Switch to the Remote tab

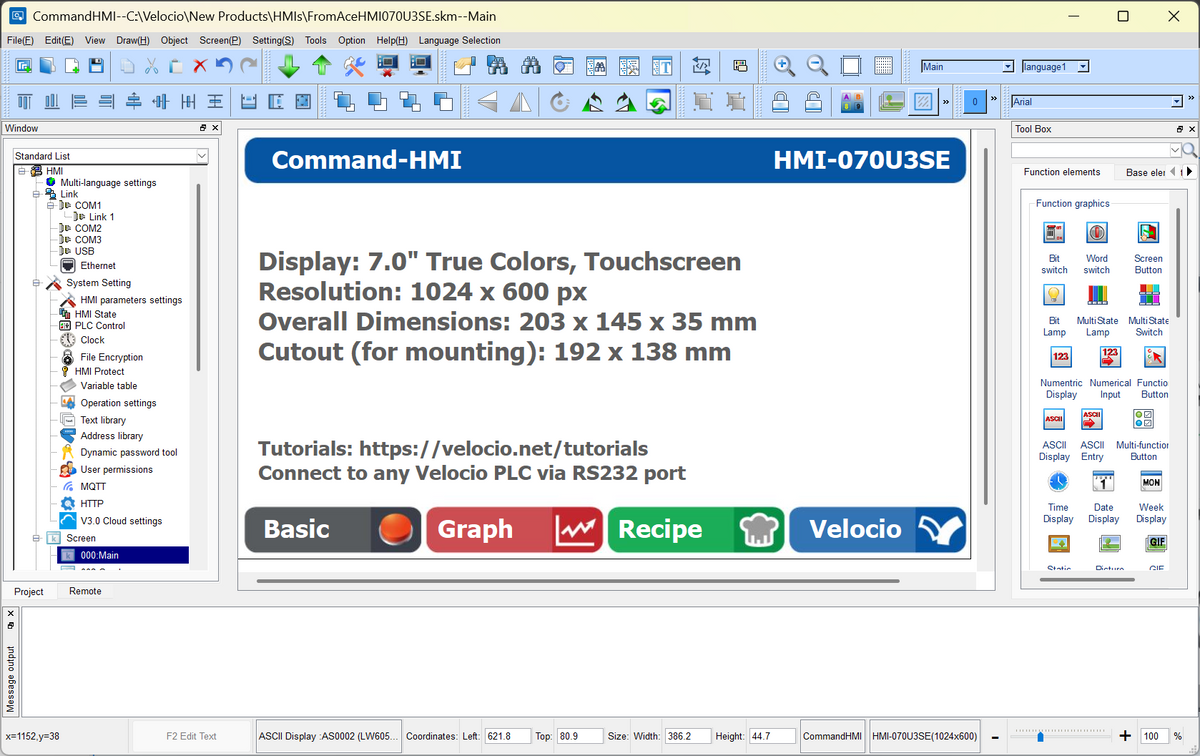(85, 591)
